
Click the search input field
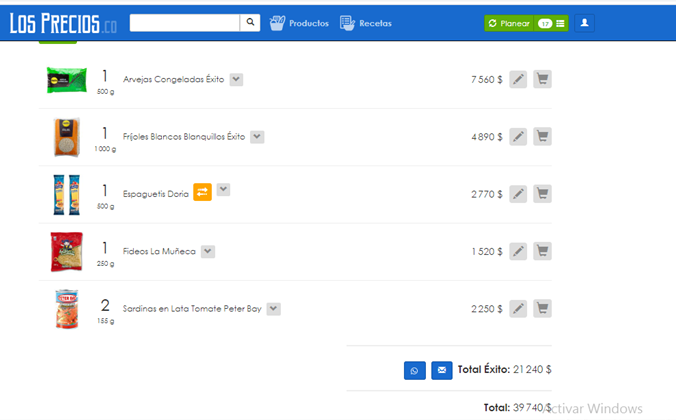coord(185,23)
